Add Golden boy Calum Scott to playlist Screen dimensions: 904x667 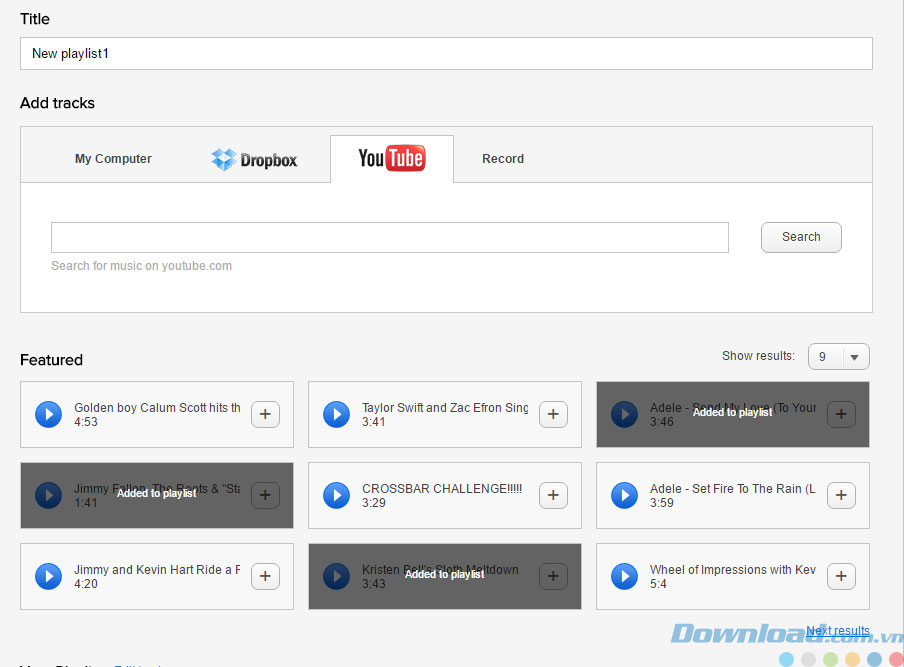coord(265,414)
